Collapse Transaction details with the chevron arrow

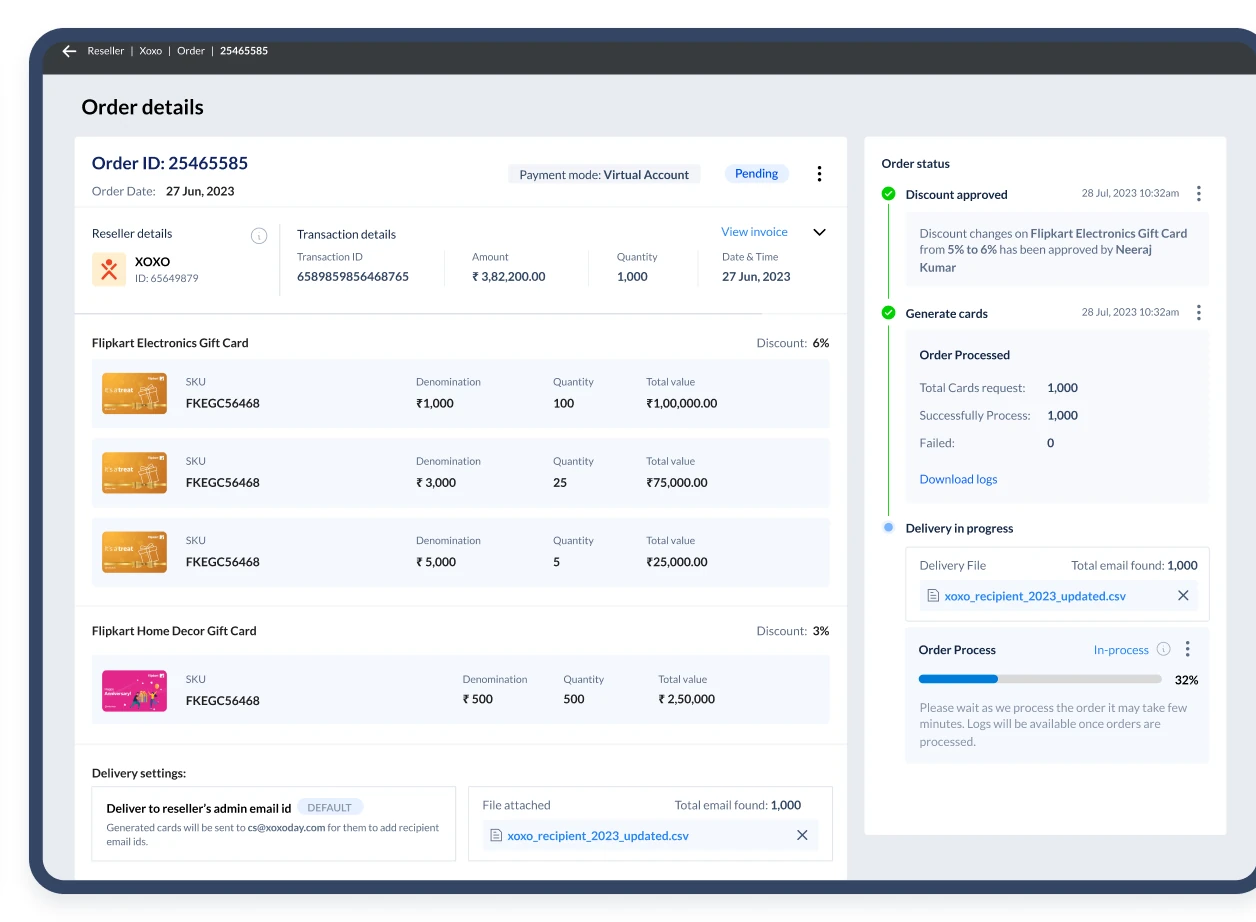coord(819,232)
